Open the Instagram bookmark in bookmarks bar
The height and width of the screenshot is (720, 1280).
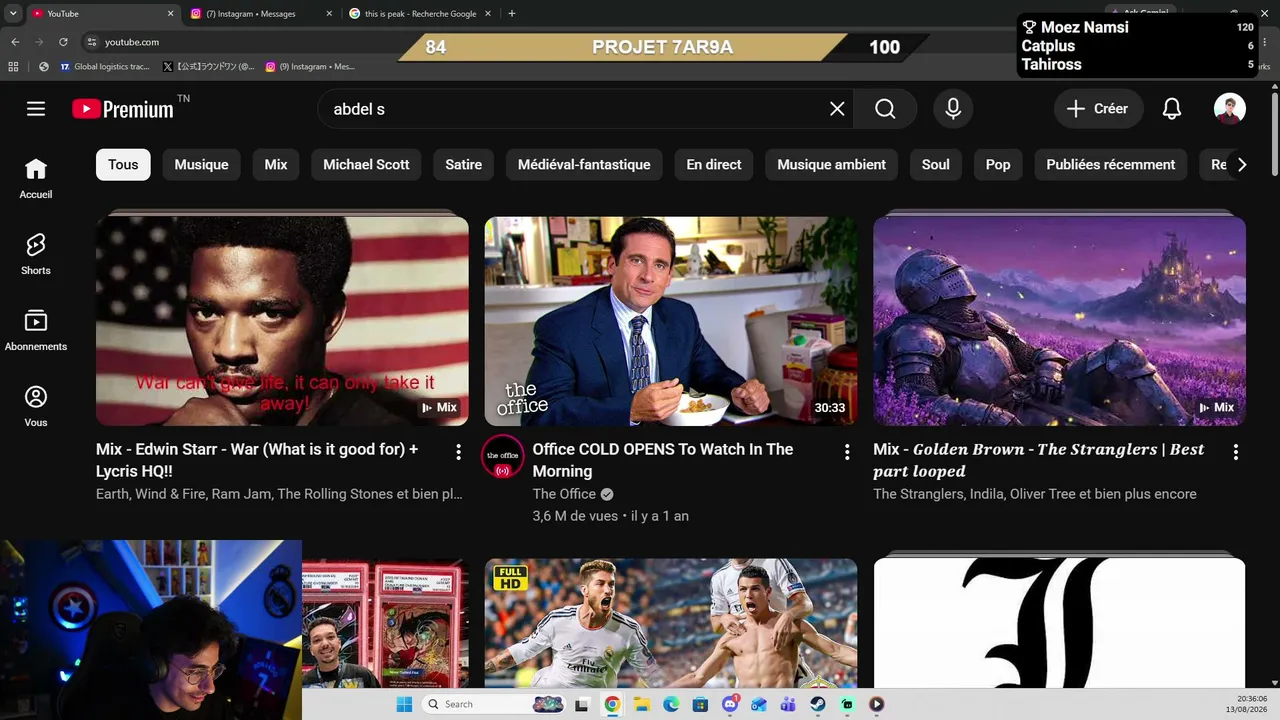(x=310, y=67)
